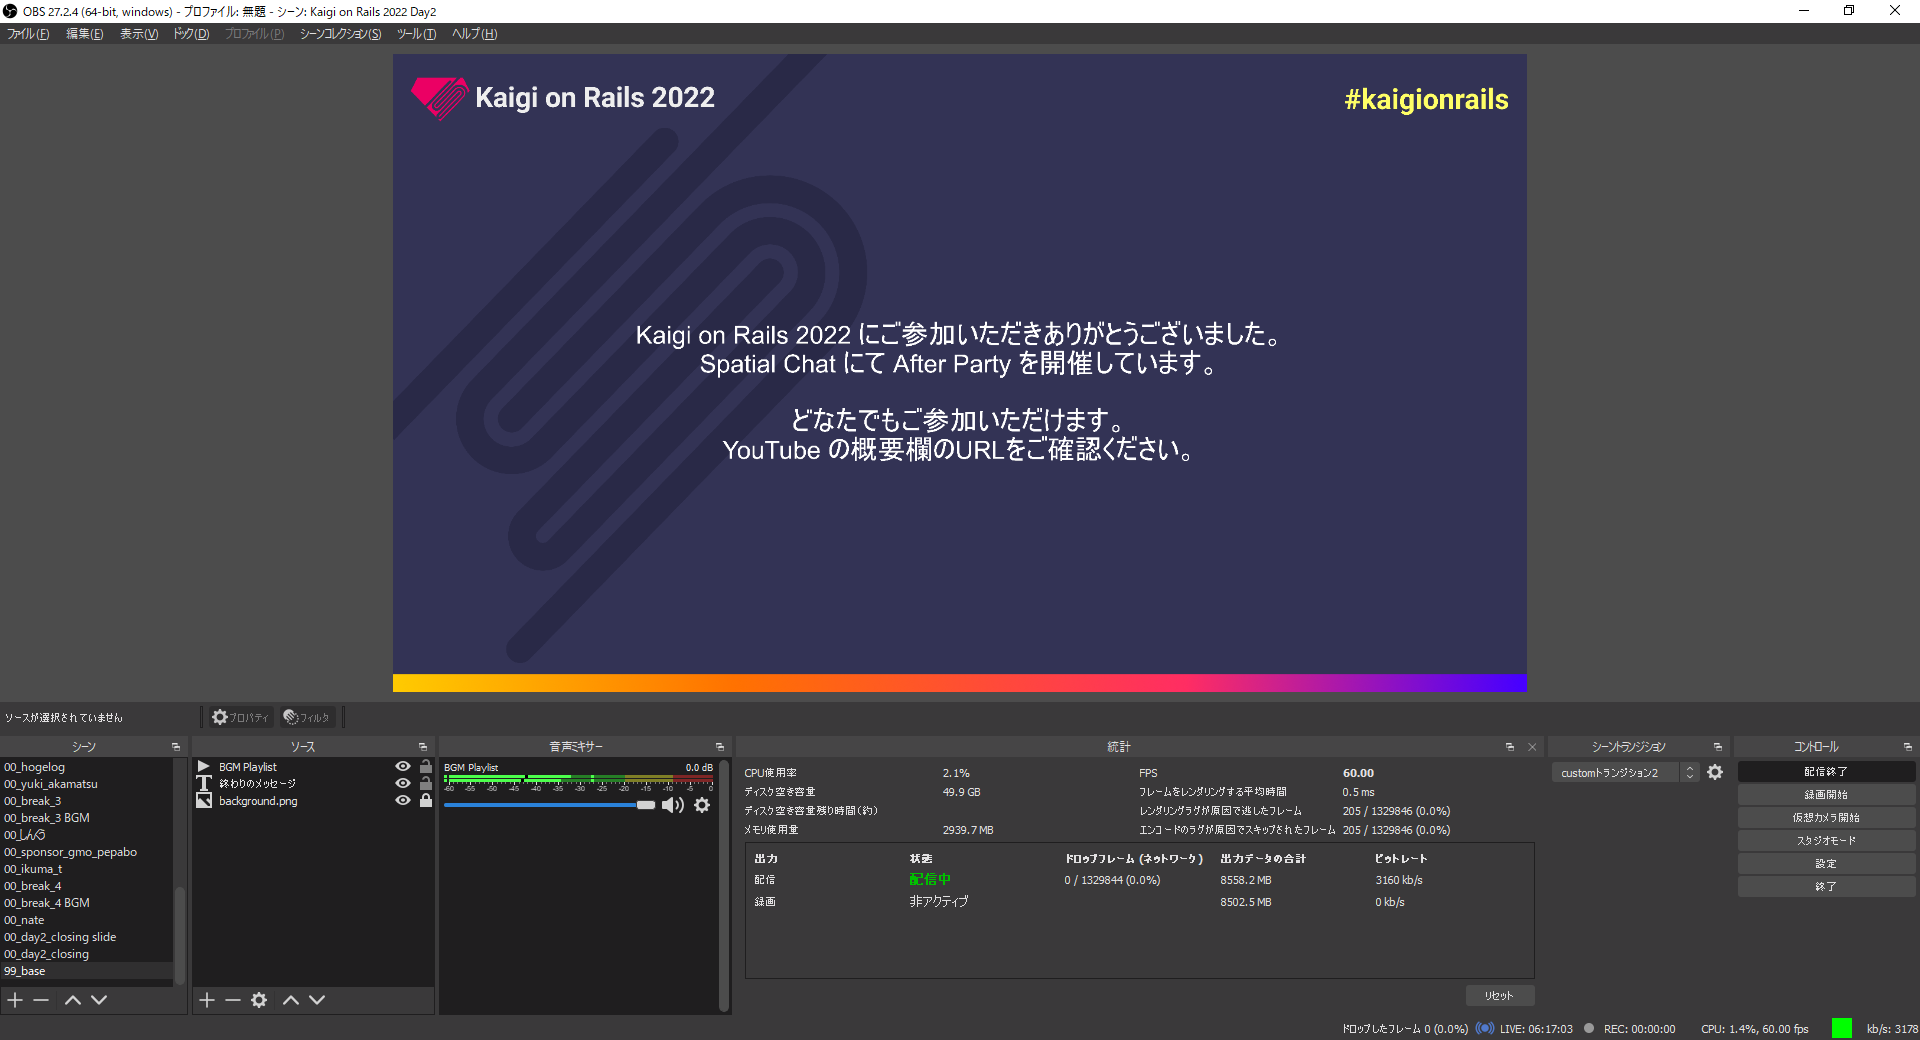This screenshot has width=1920, height=1040.
Task: Add a new source with the plus icon
Action: click(x=207, y=1000)
